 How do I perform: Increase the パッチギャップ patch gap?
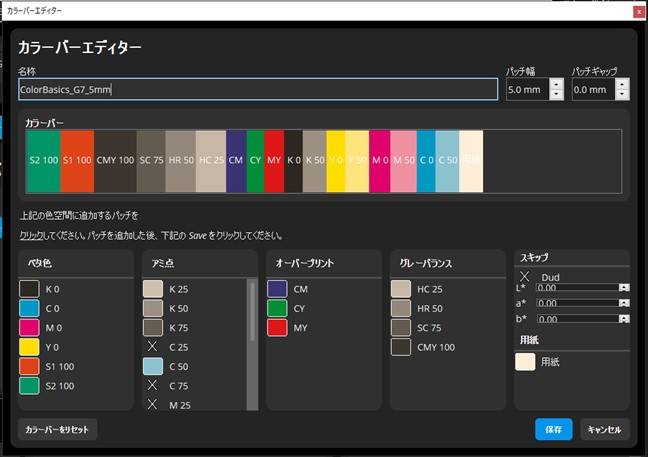pos(622,84)
